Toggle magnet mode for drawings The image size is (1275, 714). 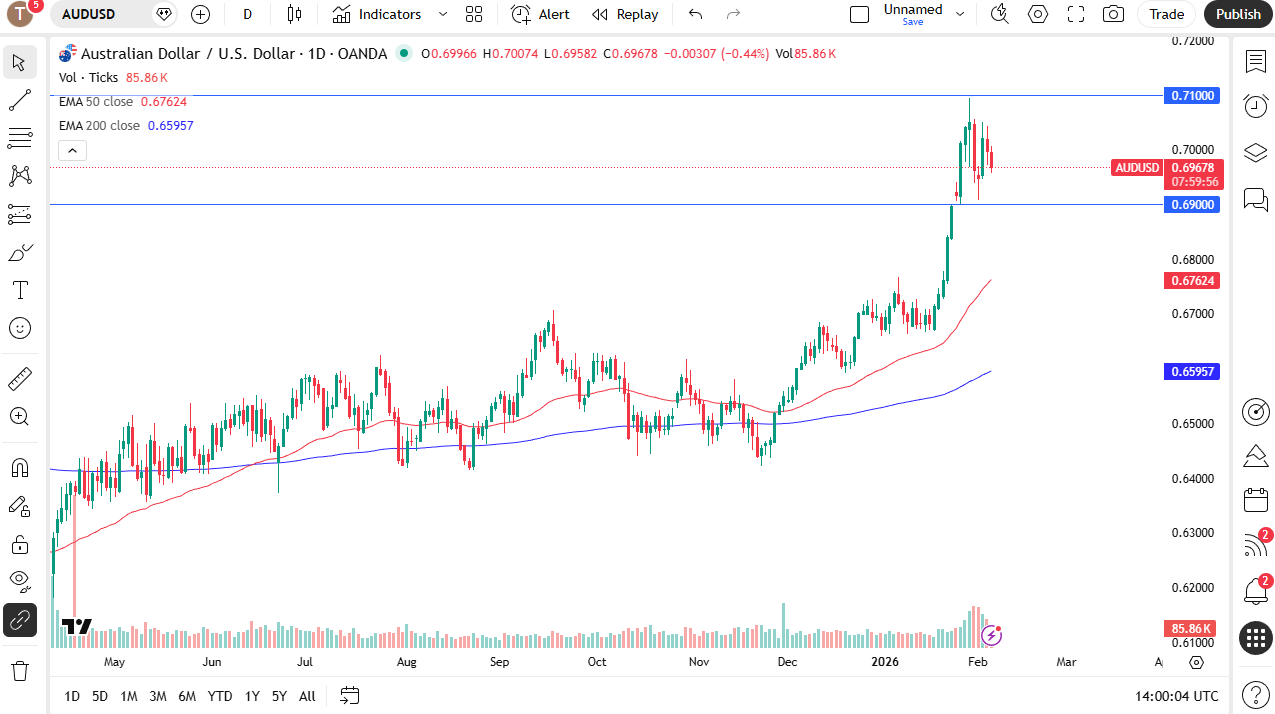point(19,468)
